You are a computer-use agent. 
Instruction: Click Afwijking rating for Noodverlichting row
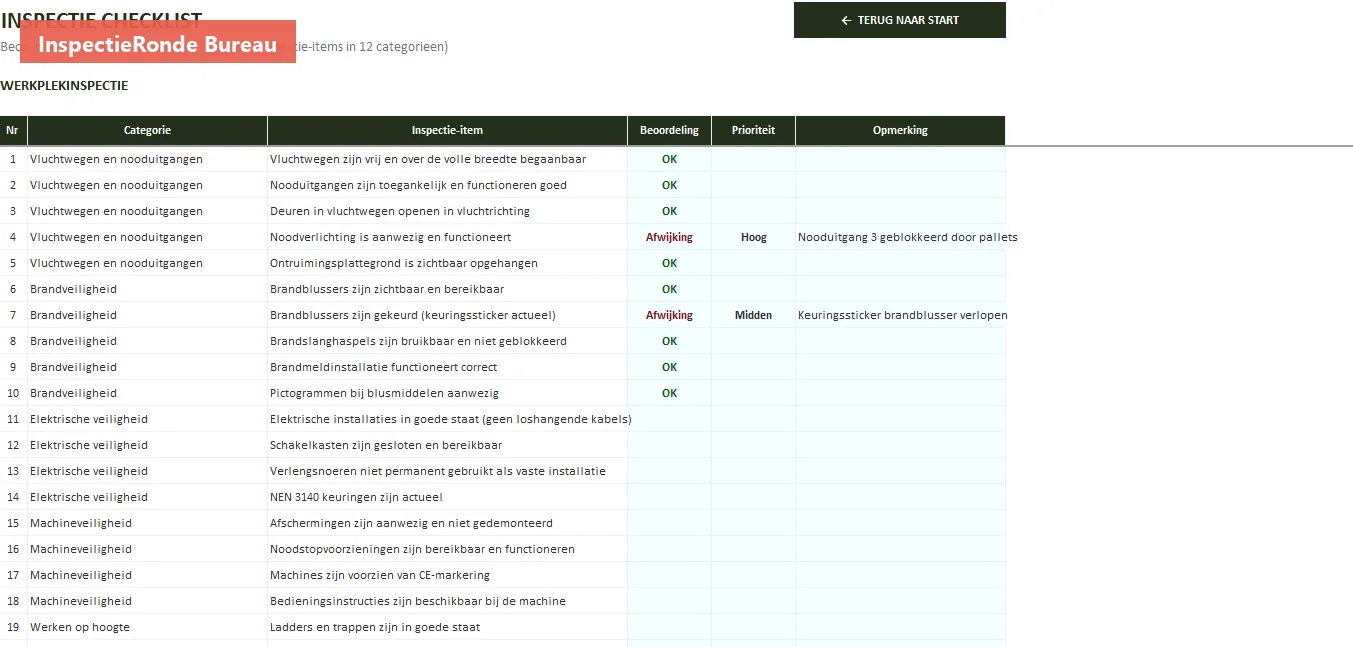tap(669, 237)
